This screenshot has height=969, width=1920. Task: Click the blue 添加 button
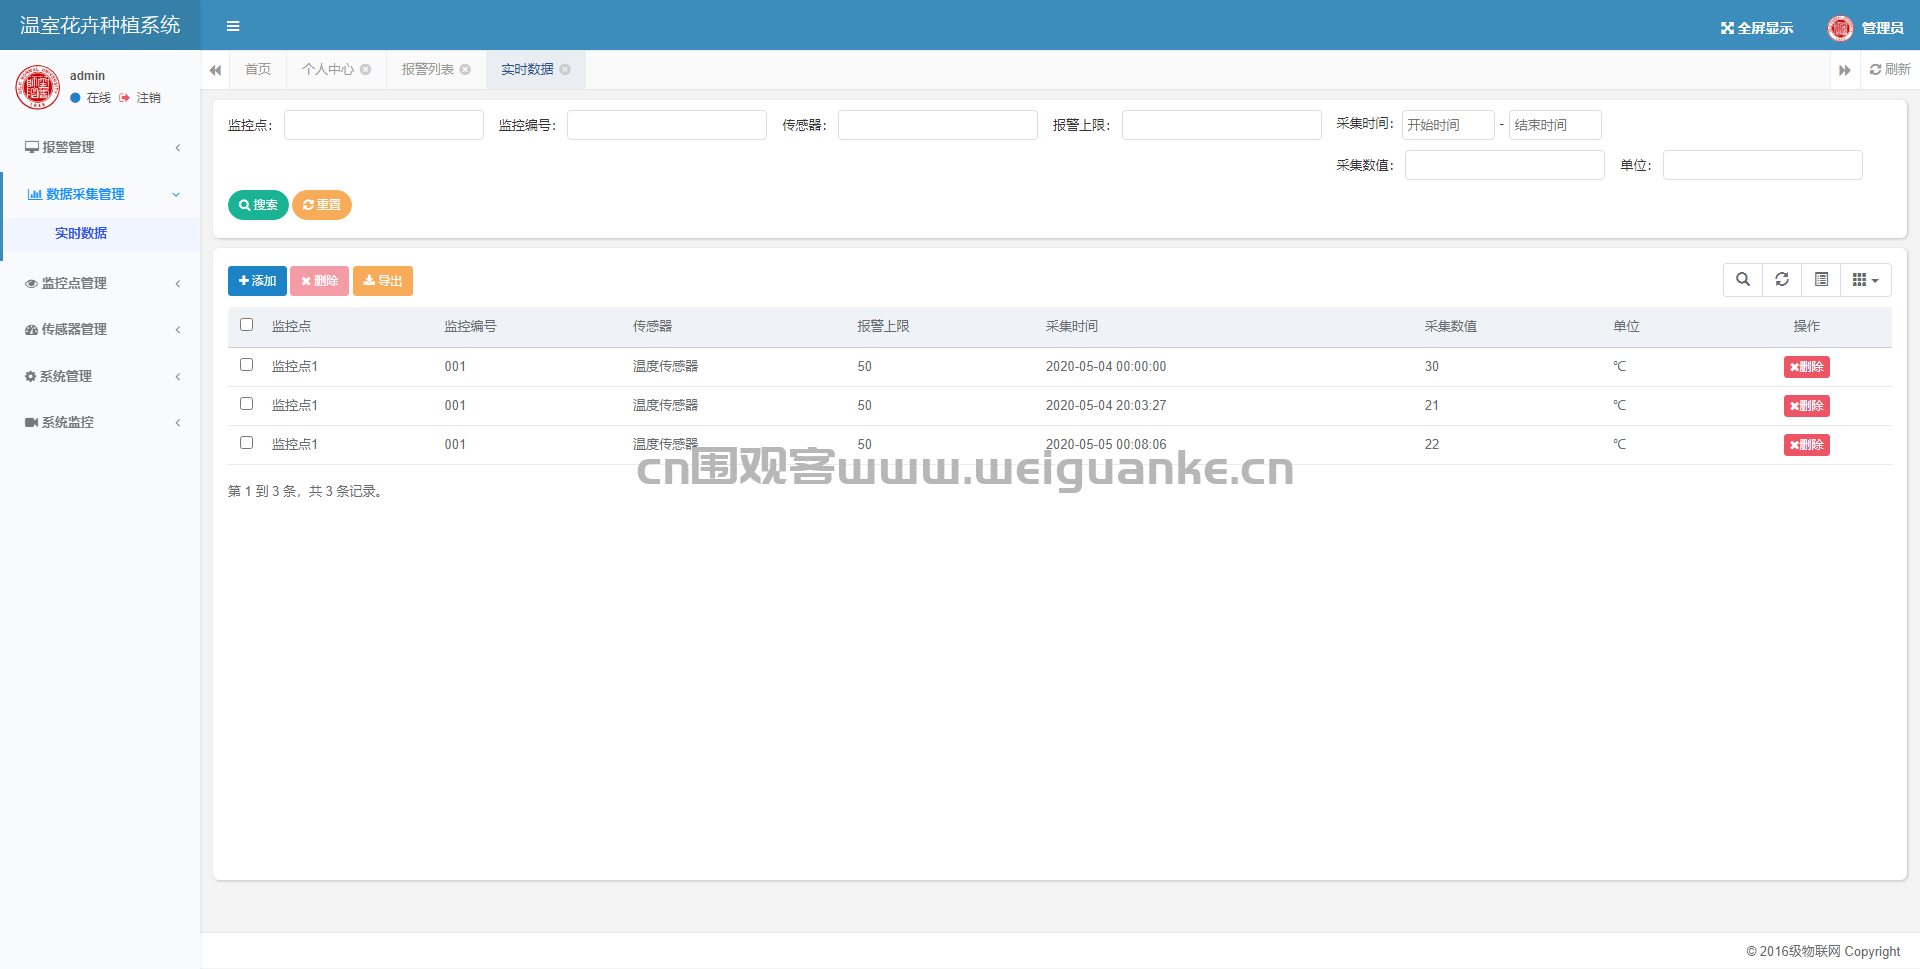[x=257, y=281]
